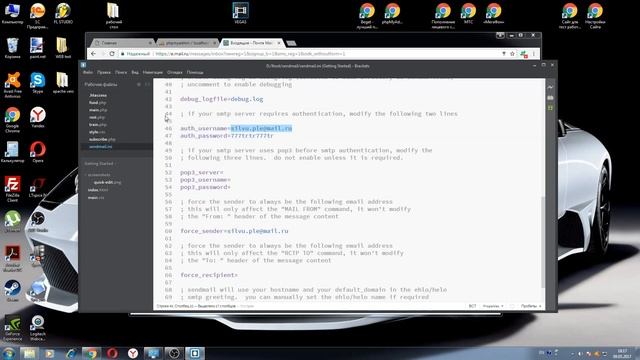
Task: Open Файл menu in Brackets
Action: coord(88,72)
